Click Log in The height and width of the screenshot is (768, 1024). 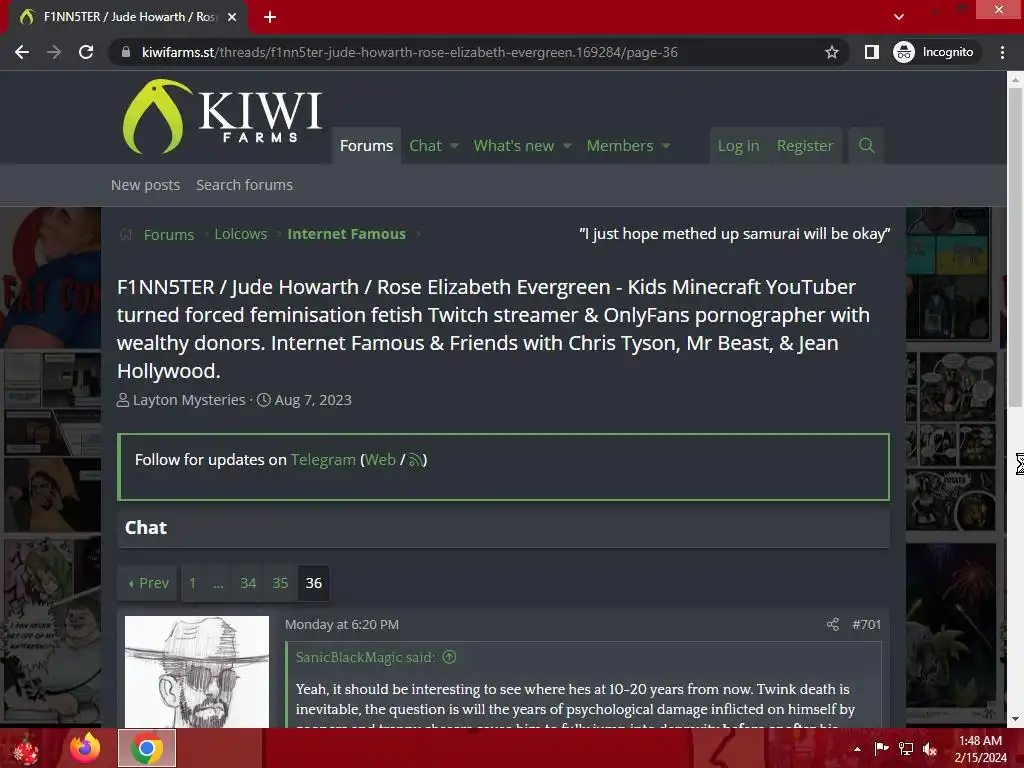739,146
